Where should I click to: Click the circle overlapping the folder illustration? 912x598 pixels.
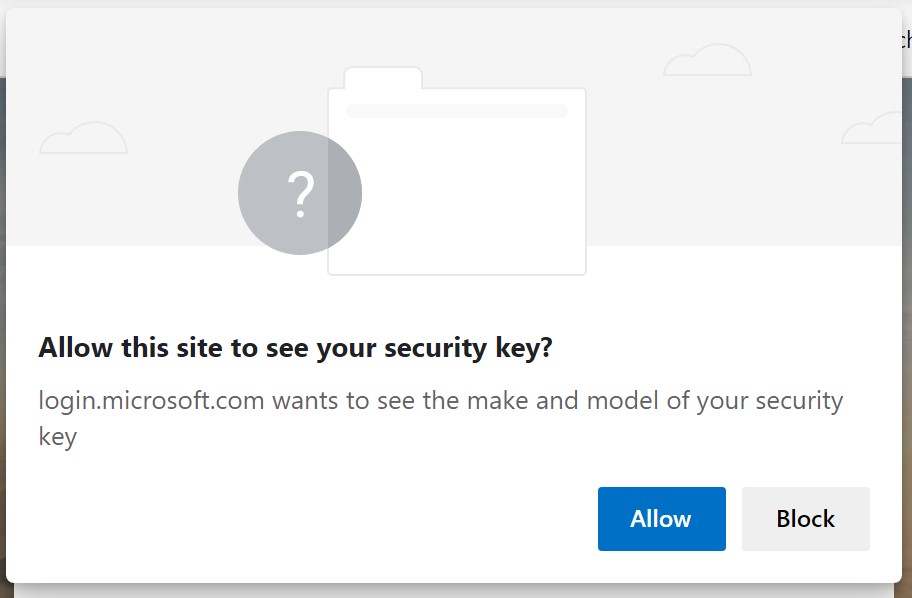pos(299,192)
